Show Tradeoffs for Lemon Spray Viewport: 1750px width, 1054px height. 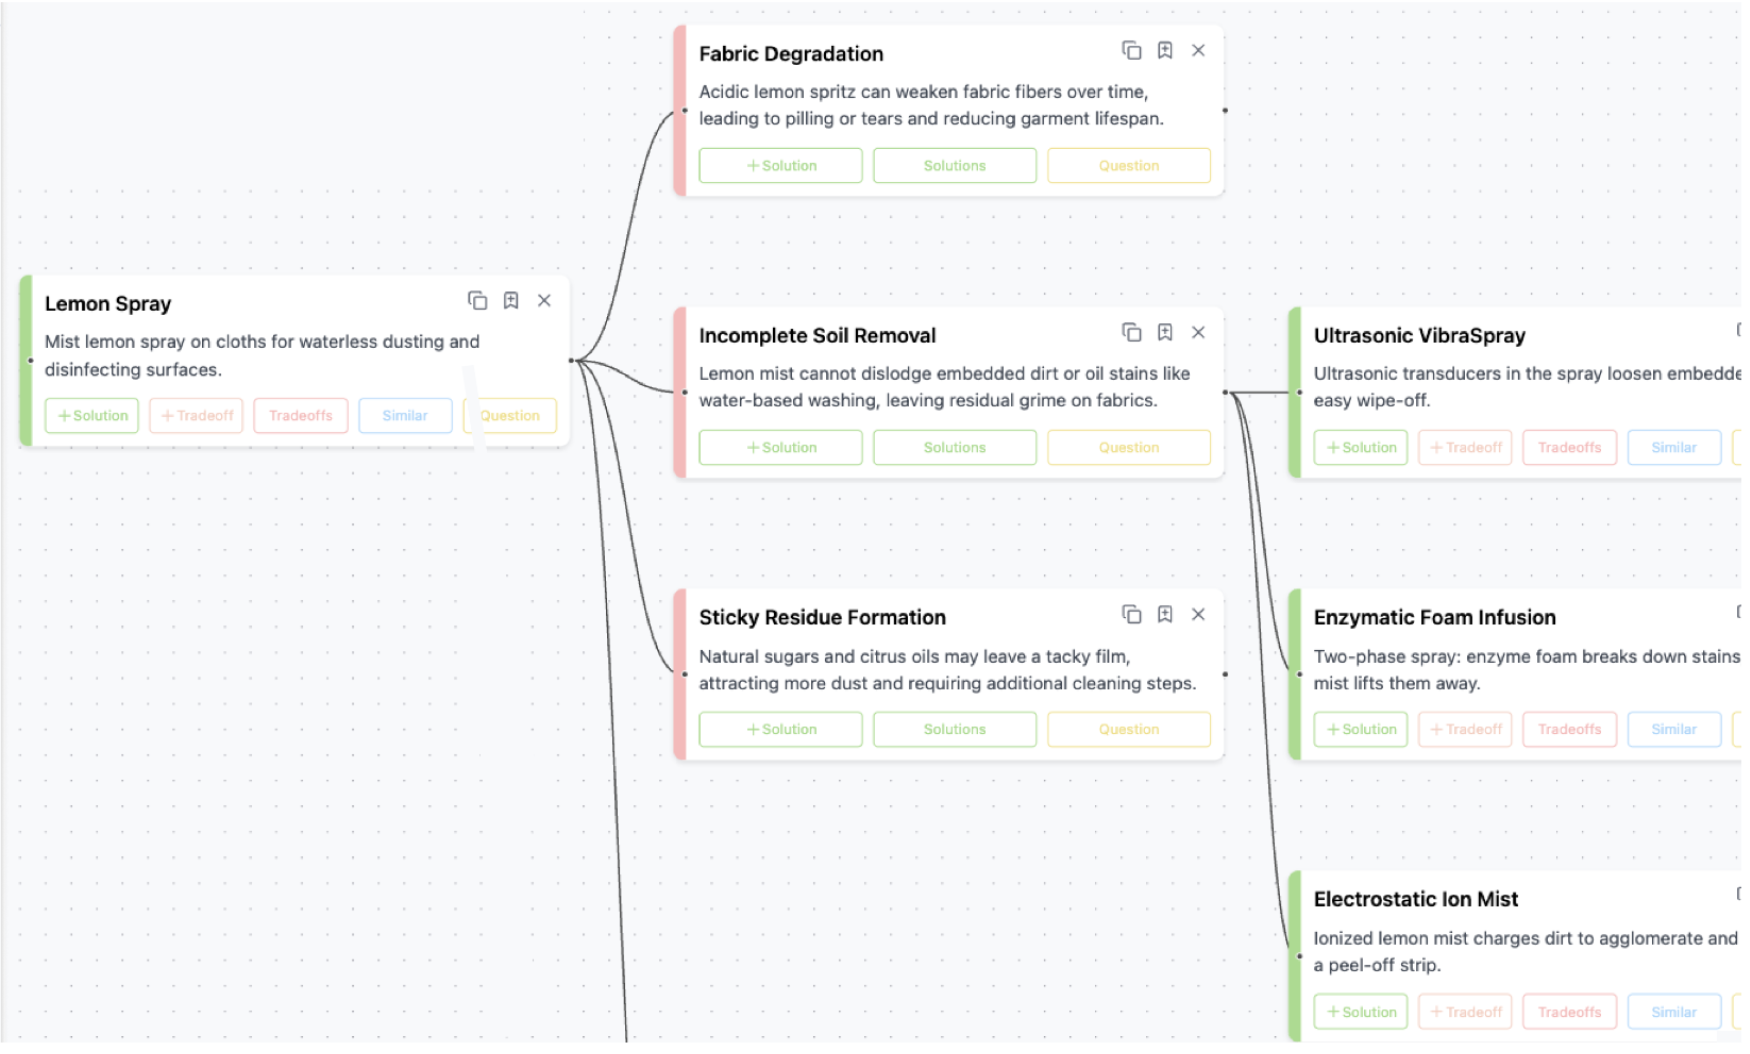coord(300,416)
